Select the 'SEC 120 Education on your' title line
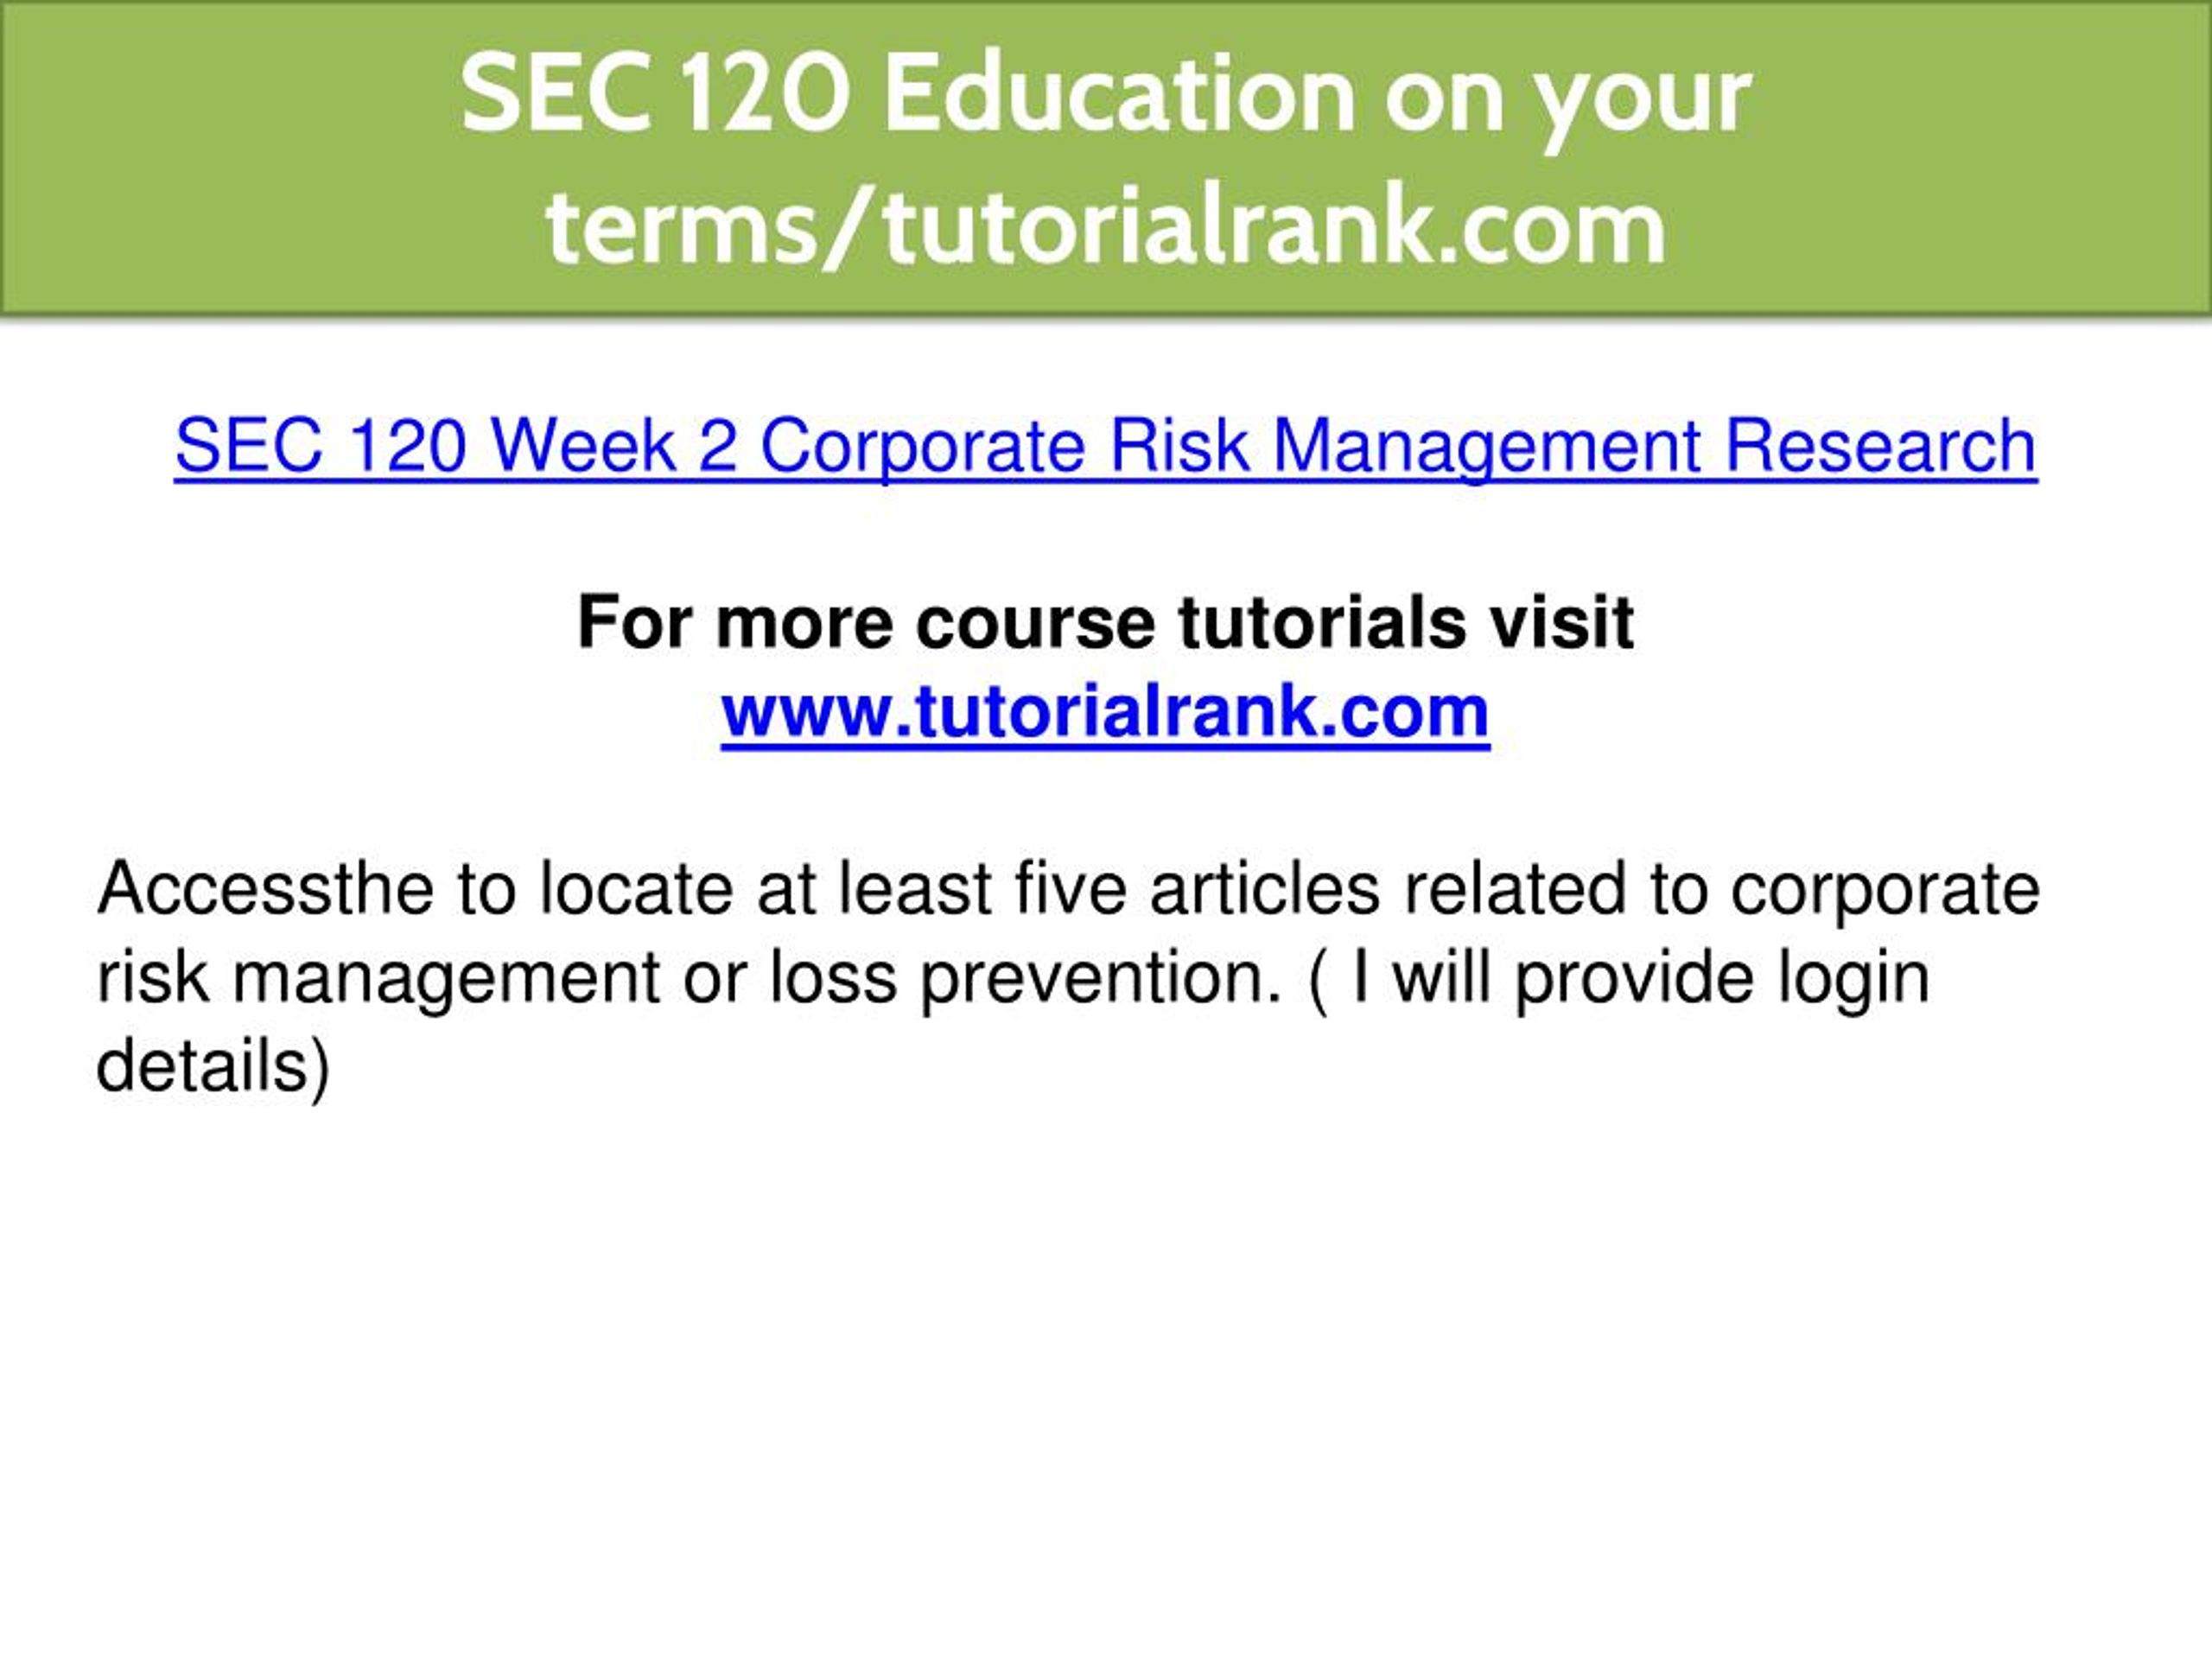This screenshot has width=2212, height=1659. click(x=1106, y=95)
